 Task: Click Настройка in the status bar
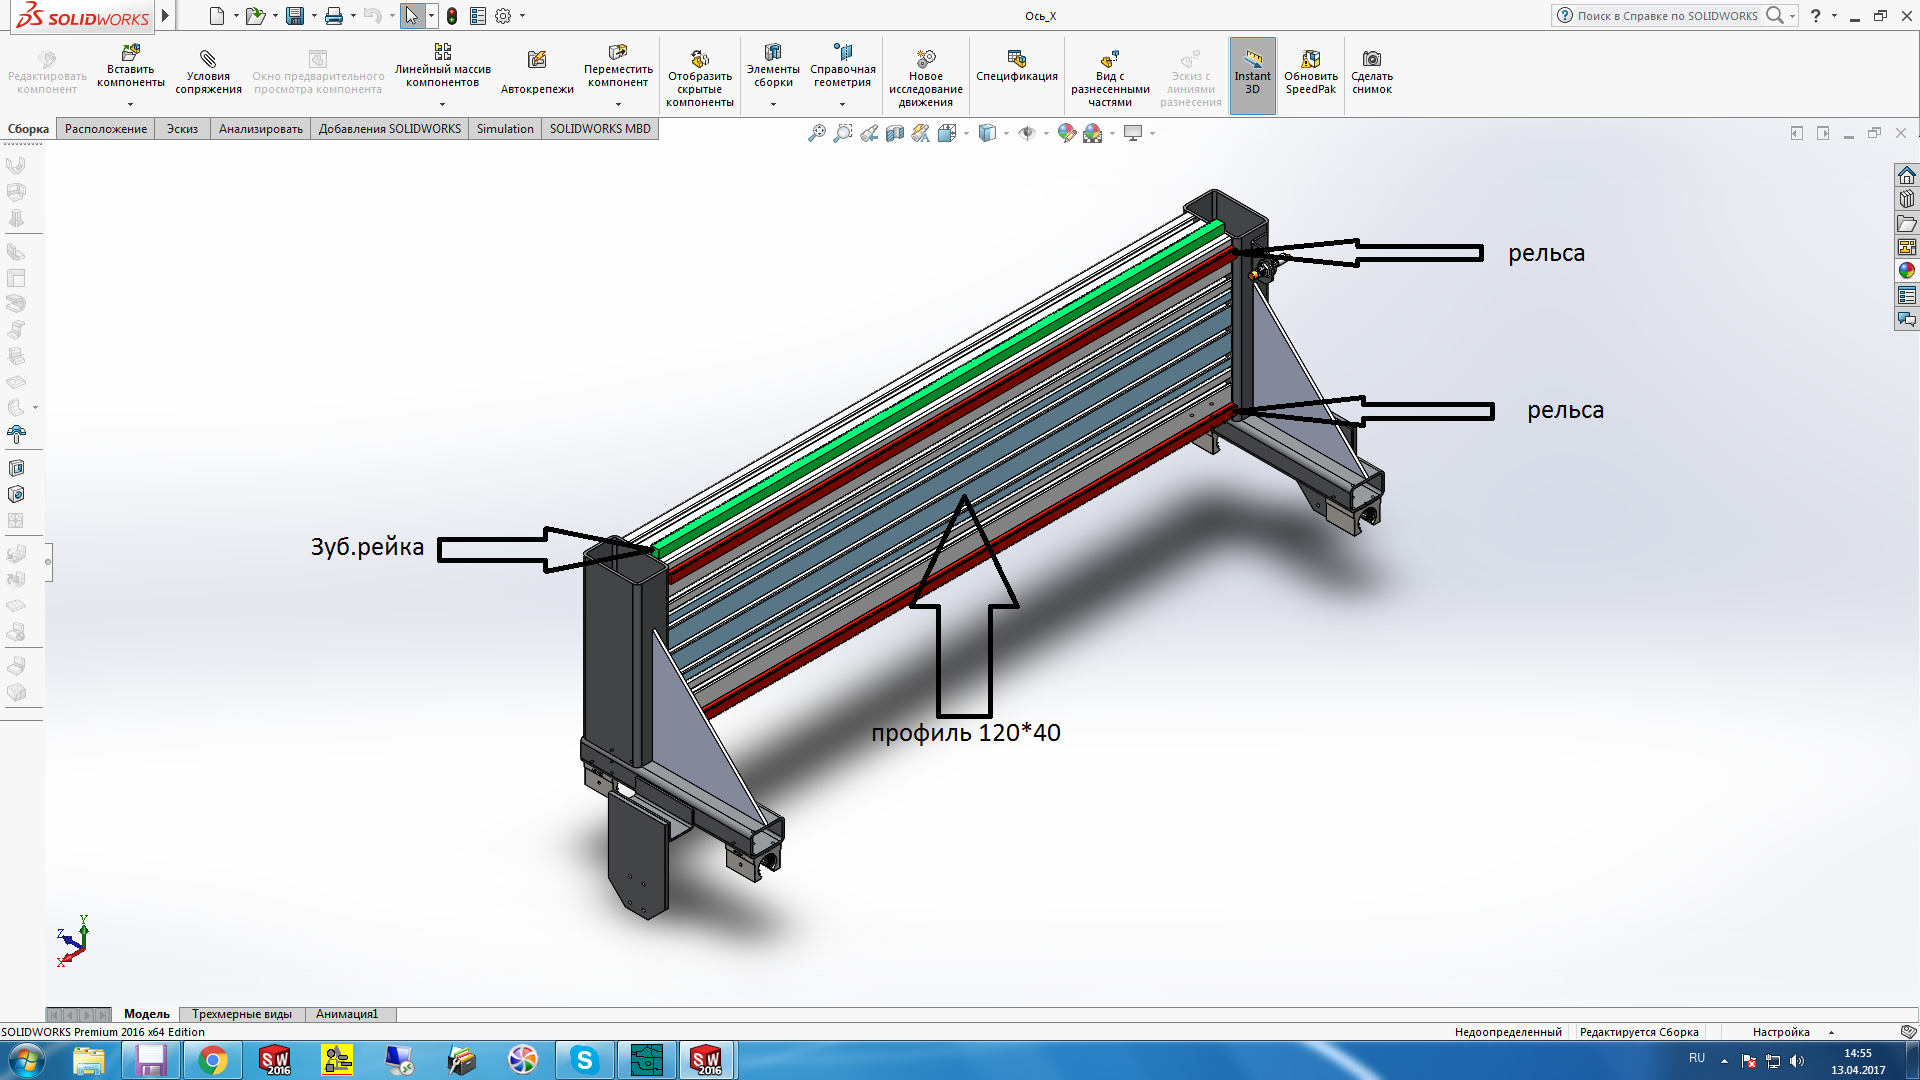(1781, 1032)
